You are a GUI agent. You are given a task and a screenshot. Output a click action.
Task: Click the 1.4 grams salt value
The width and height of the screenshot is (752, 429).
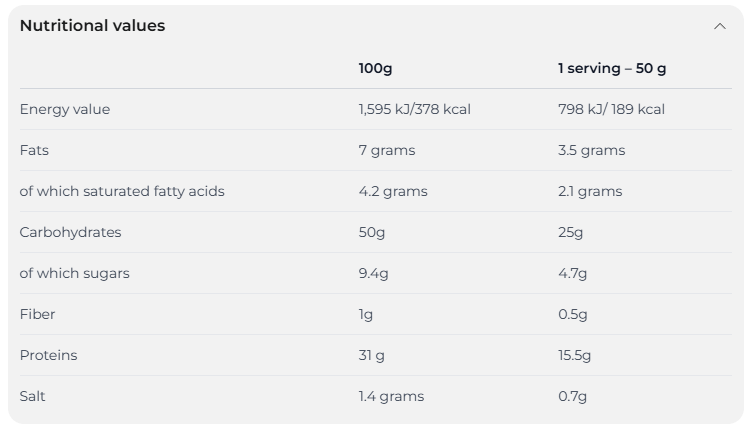pyautogui.click(x=391, y=396)
